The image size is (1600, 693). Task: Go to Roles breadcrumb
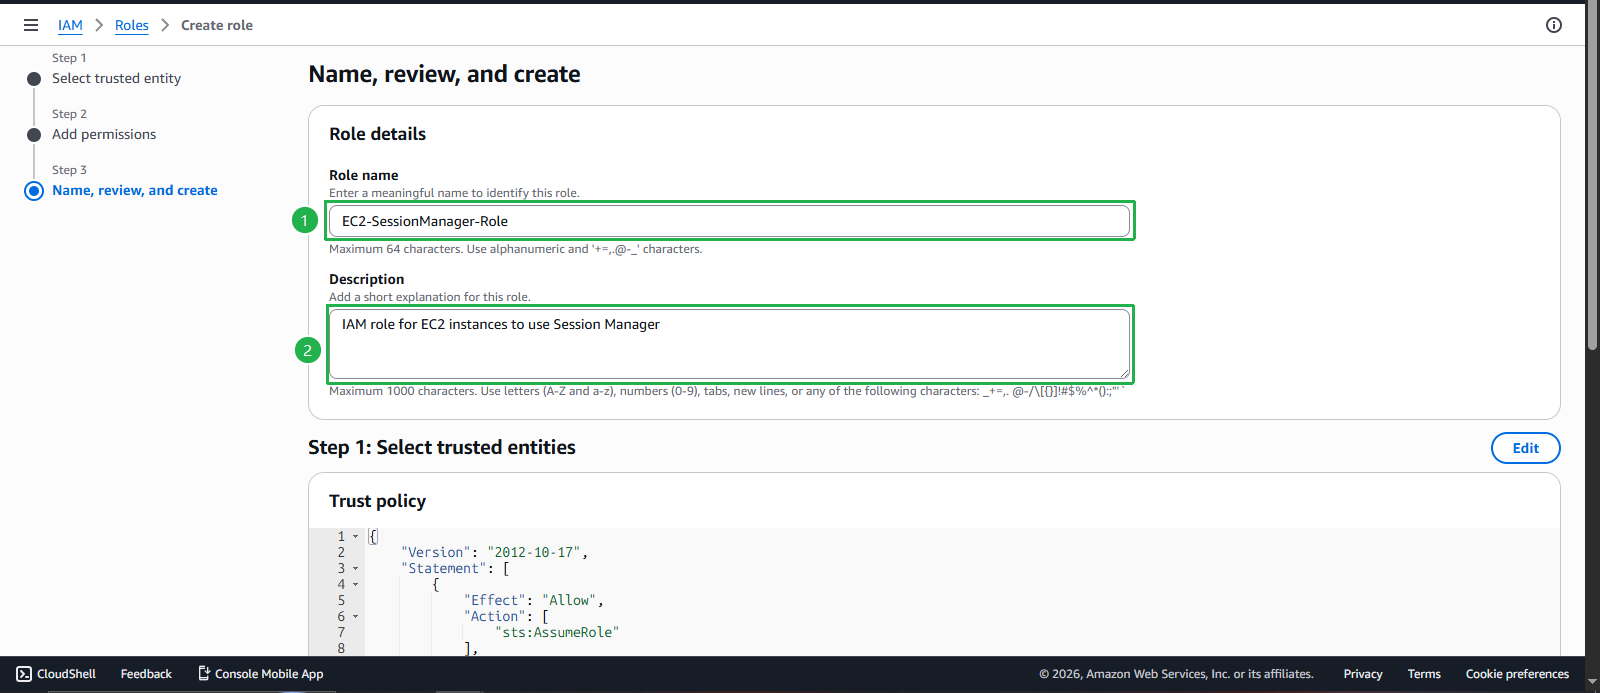132,25
